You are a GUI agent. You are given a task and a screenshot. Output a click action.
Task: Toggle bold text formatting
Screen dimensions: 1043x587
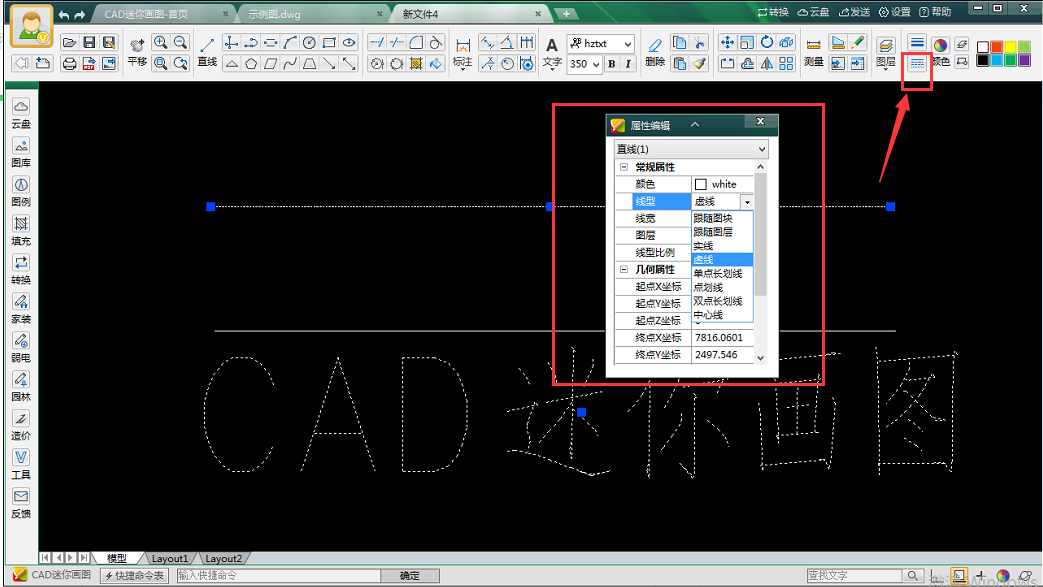611,64
